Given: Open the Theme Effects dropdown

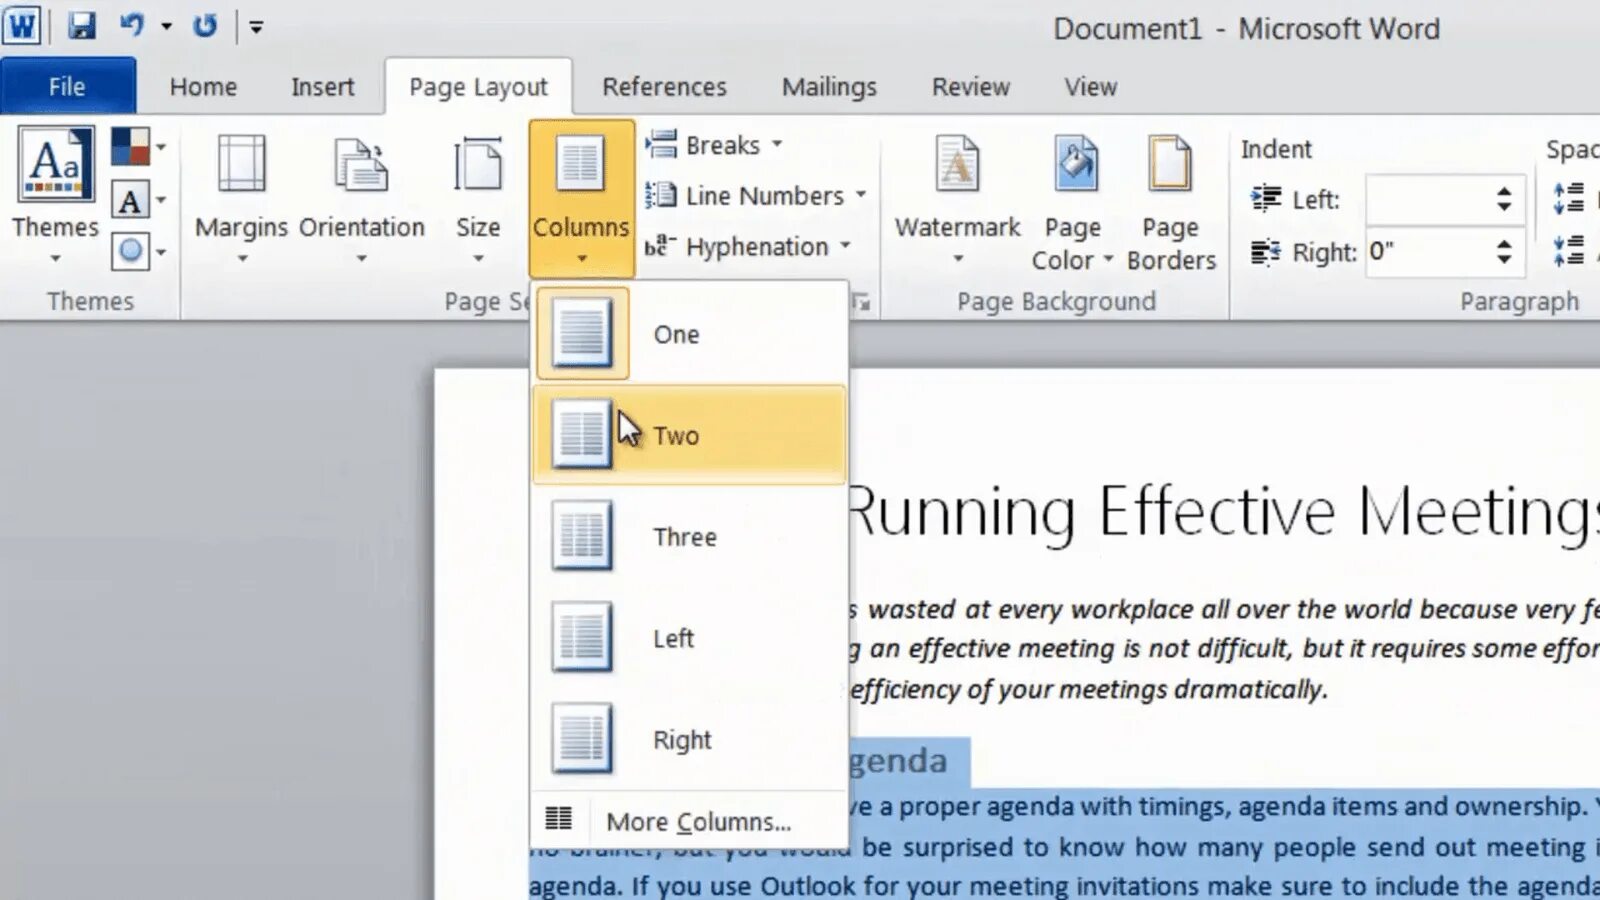Looking at the screenshot, I should [x=138, y=251].
